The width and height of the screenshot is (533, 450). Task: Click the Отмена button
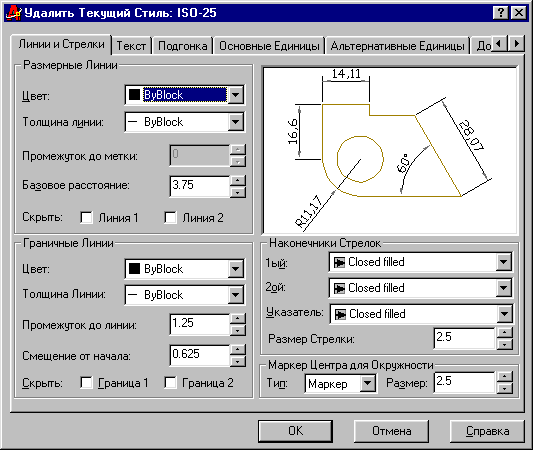(x=391, y=431)
